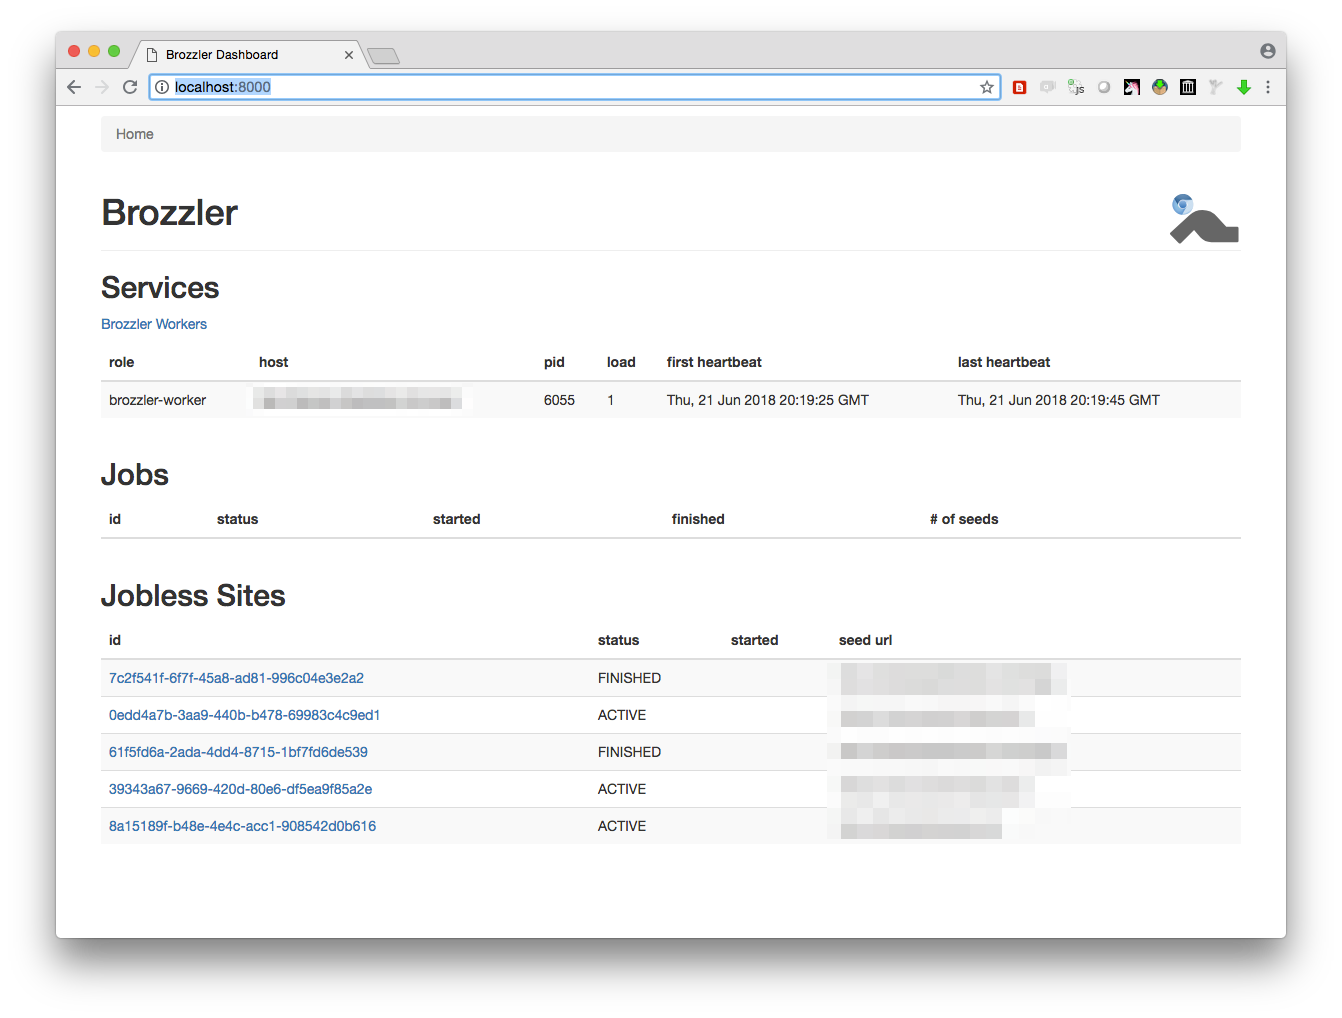Click the Home breadcrumb link
The image size is (1342, 1018).
coord(135,134)
